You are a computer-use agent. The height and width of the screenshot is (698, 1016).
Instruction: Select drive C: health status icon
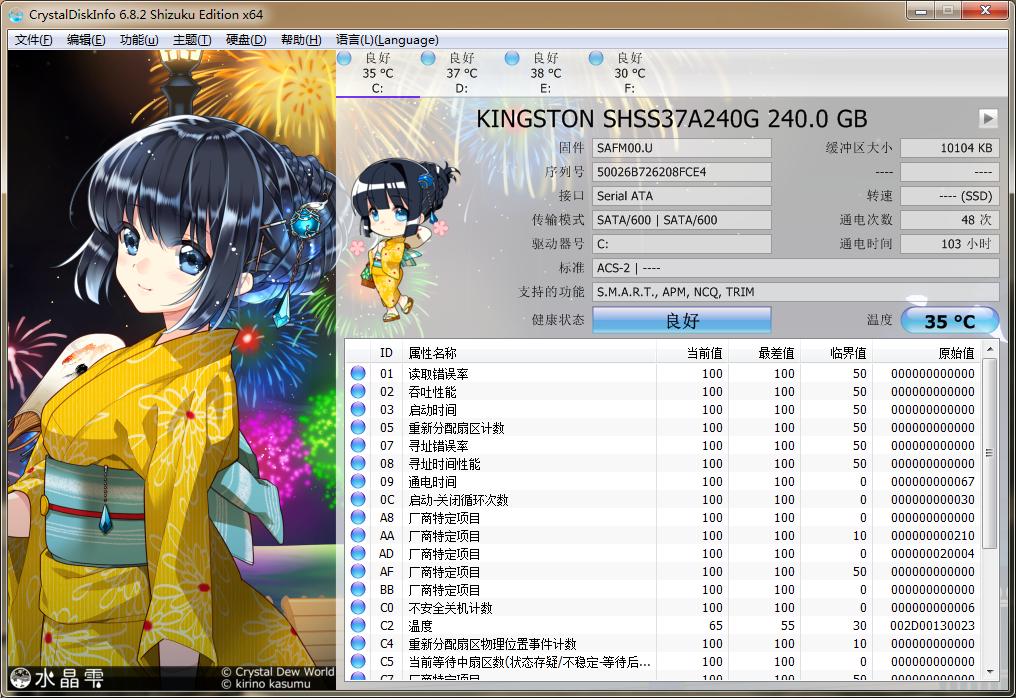coord(344,58)
